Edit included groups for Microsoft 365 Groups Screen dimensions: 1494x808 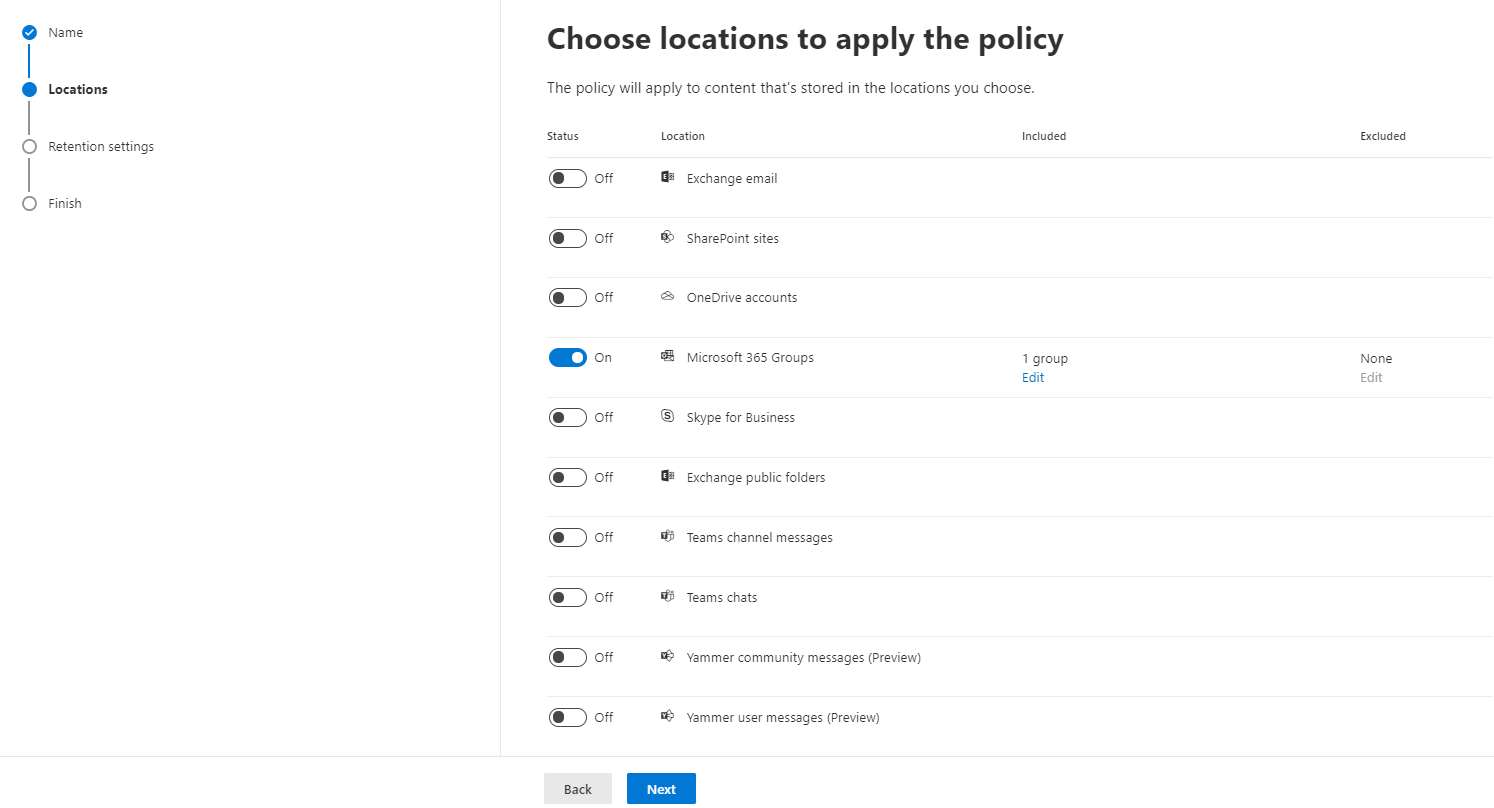1033,378
